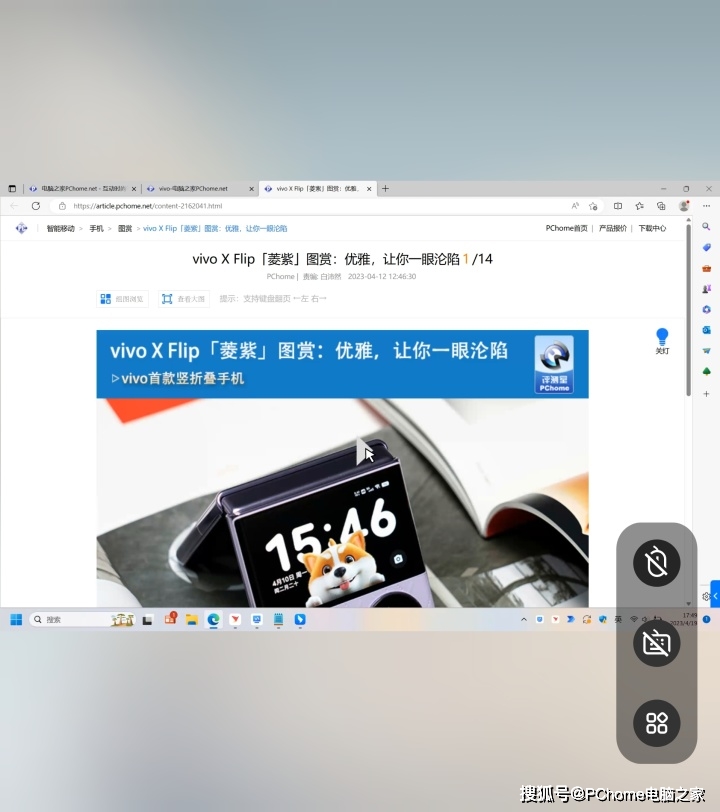Open the Collections icon
This screenshot has width=720, height=812.
tap(661, 206)
